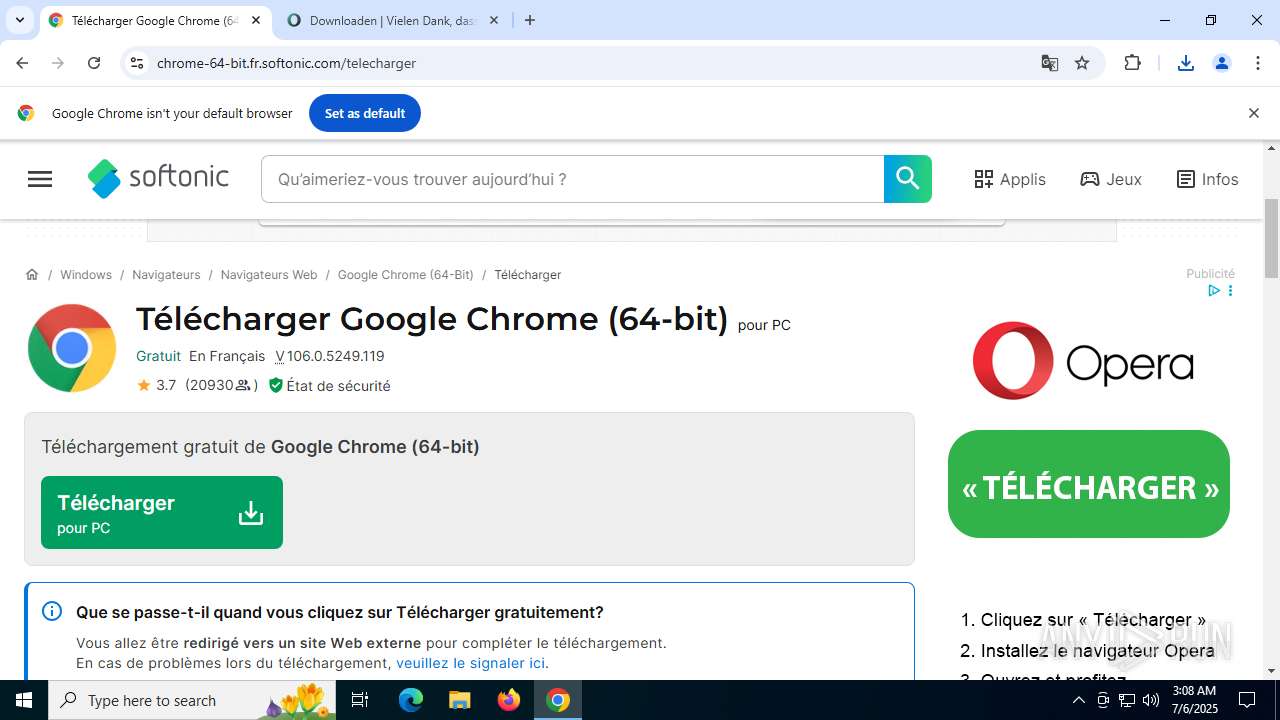Open the volume speaker icon
1280x720 pixels.
[1151, 700]
